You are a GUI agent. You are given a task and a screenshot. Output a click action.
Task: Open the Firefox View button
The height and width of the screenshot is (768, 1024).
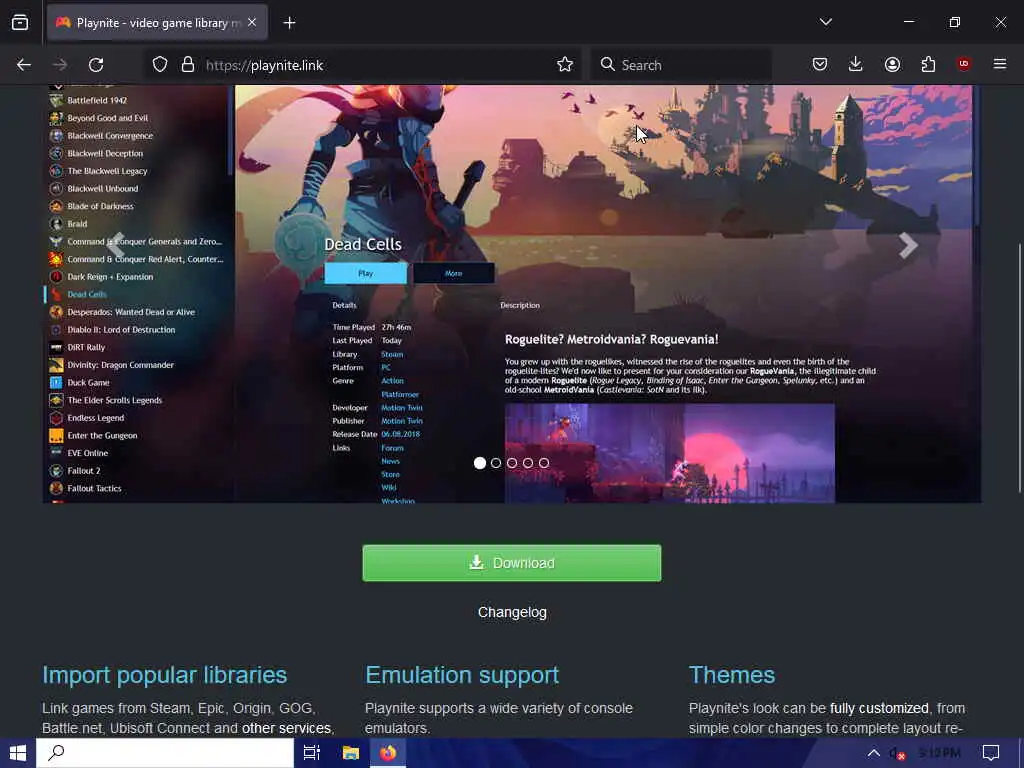[x=20, y=23]
